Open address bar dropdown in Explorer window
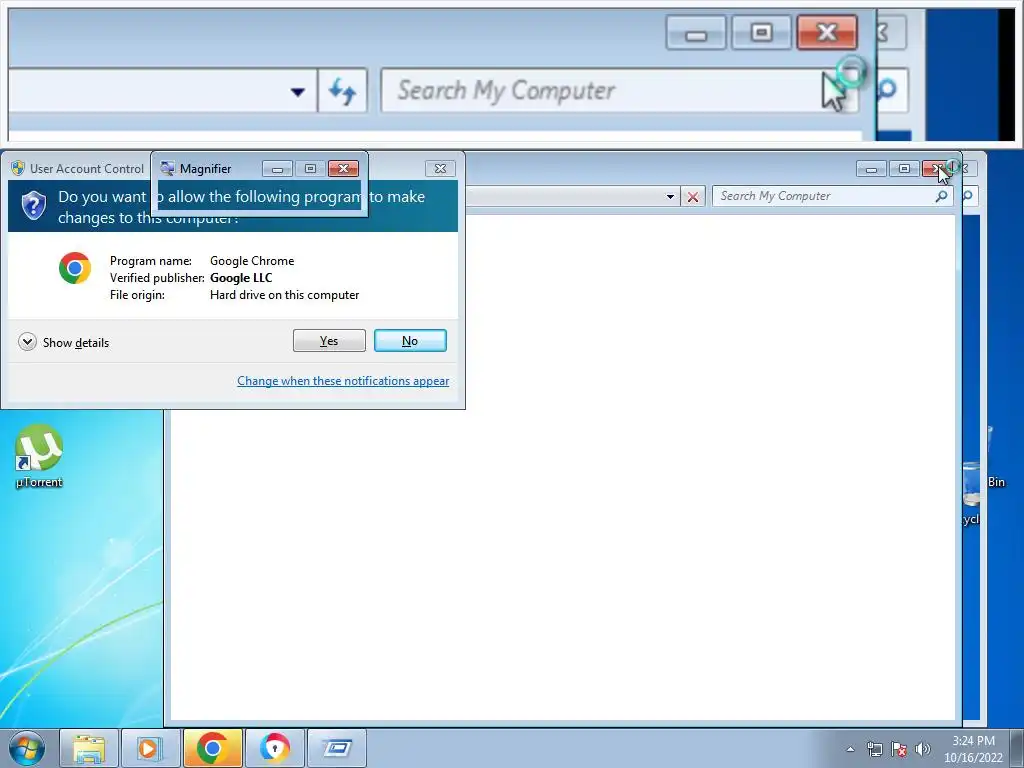The width and height of the screenshot is (1024, 768). point(670,197)
